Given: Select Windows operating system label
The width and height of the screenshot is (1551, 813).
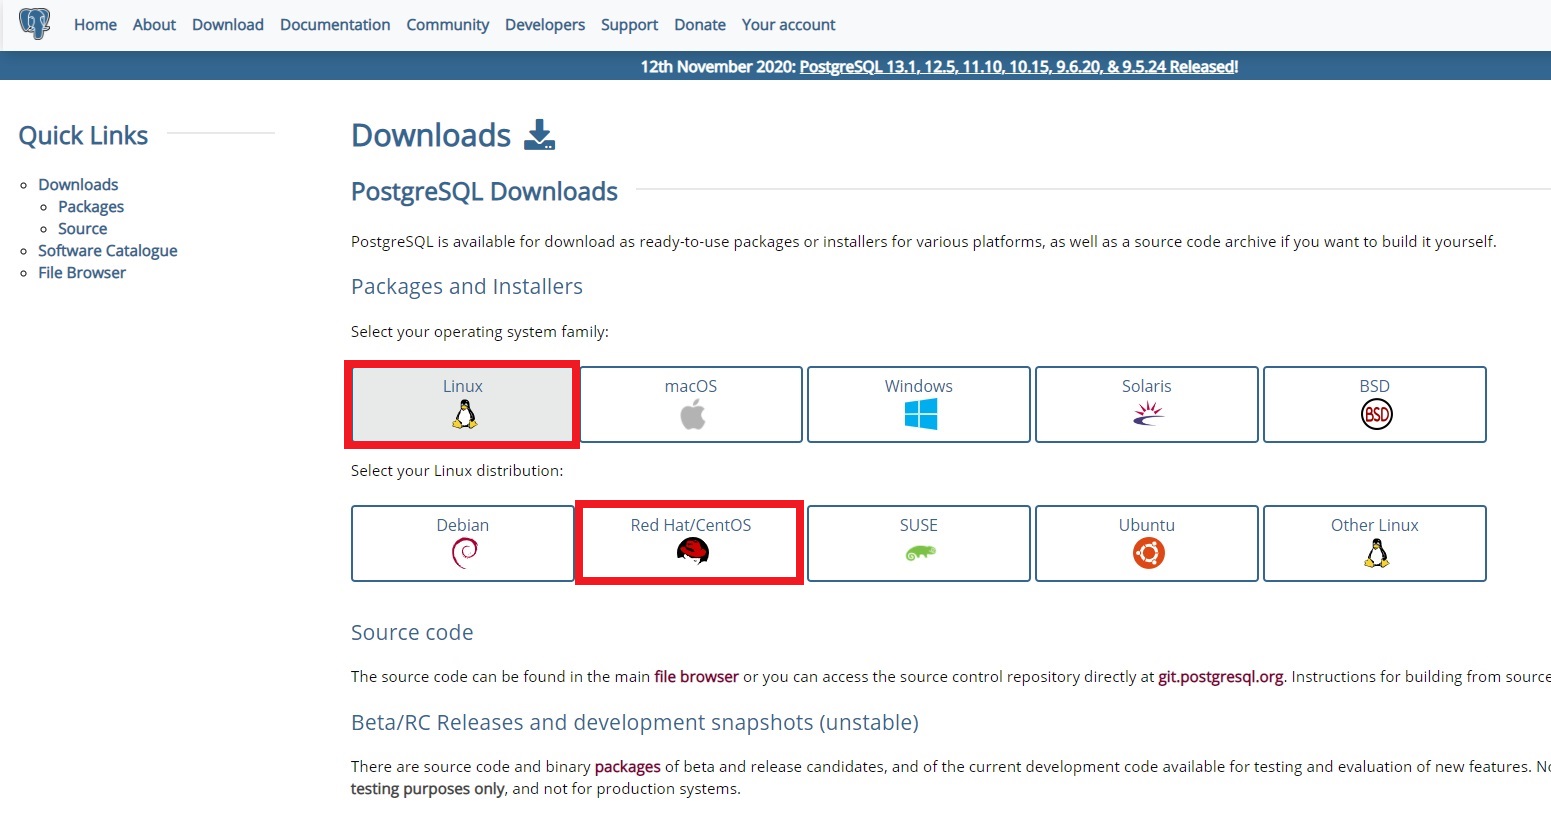Looking at the screenshot, I should pos(919,386).
